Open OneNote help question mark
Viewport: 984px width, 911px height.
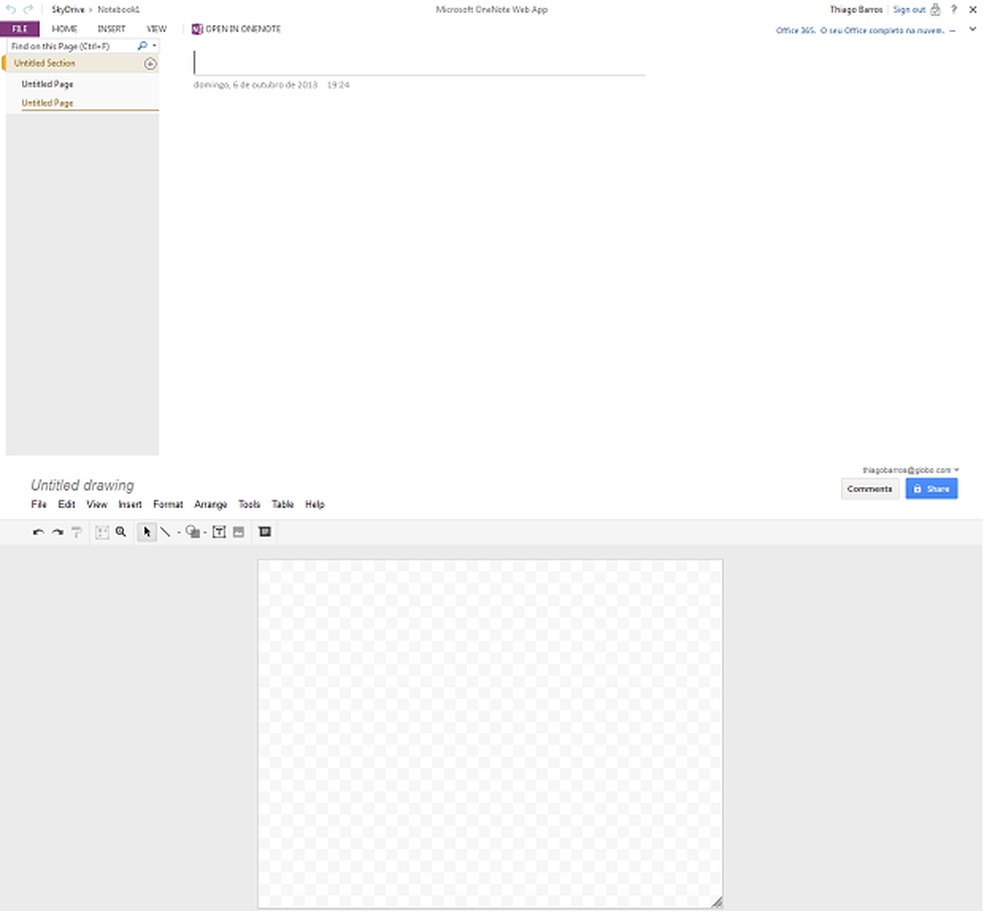(x=954, y=9)
